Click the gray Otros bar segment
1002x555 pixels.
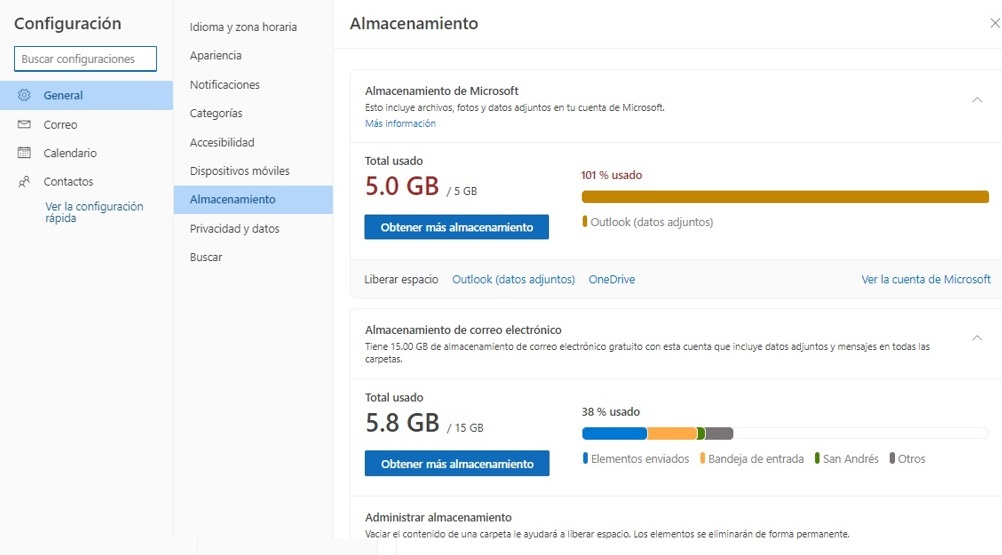pyautogui.click(x=720, y=434)
